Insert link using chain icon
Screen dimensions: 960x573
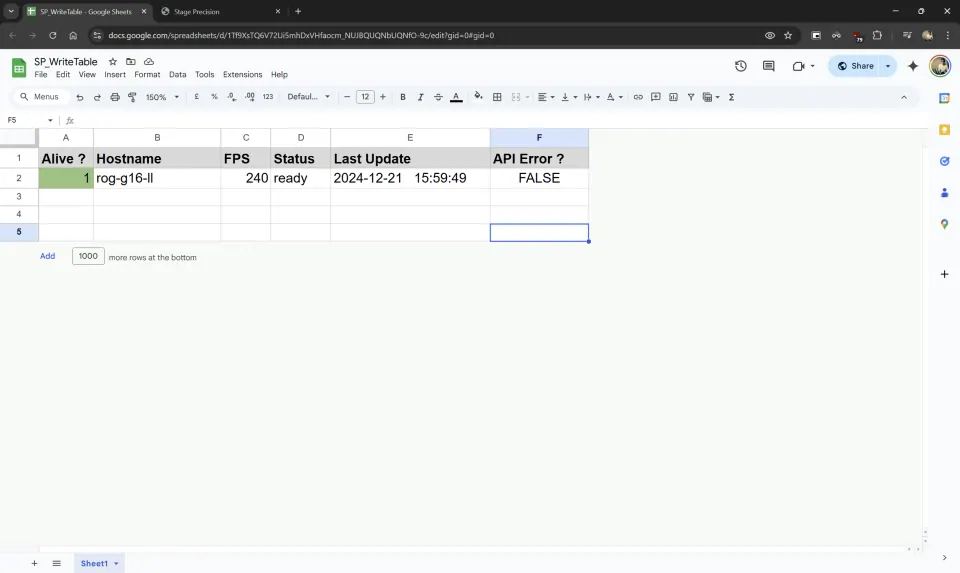click(638, 97)
